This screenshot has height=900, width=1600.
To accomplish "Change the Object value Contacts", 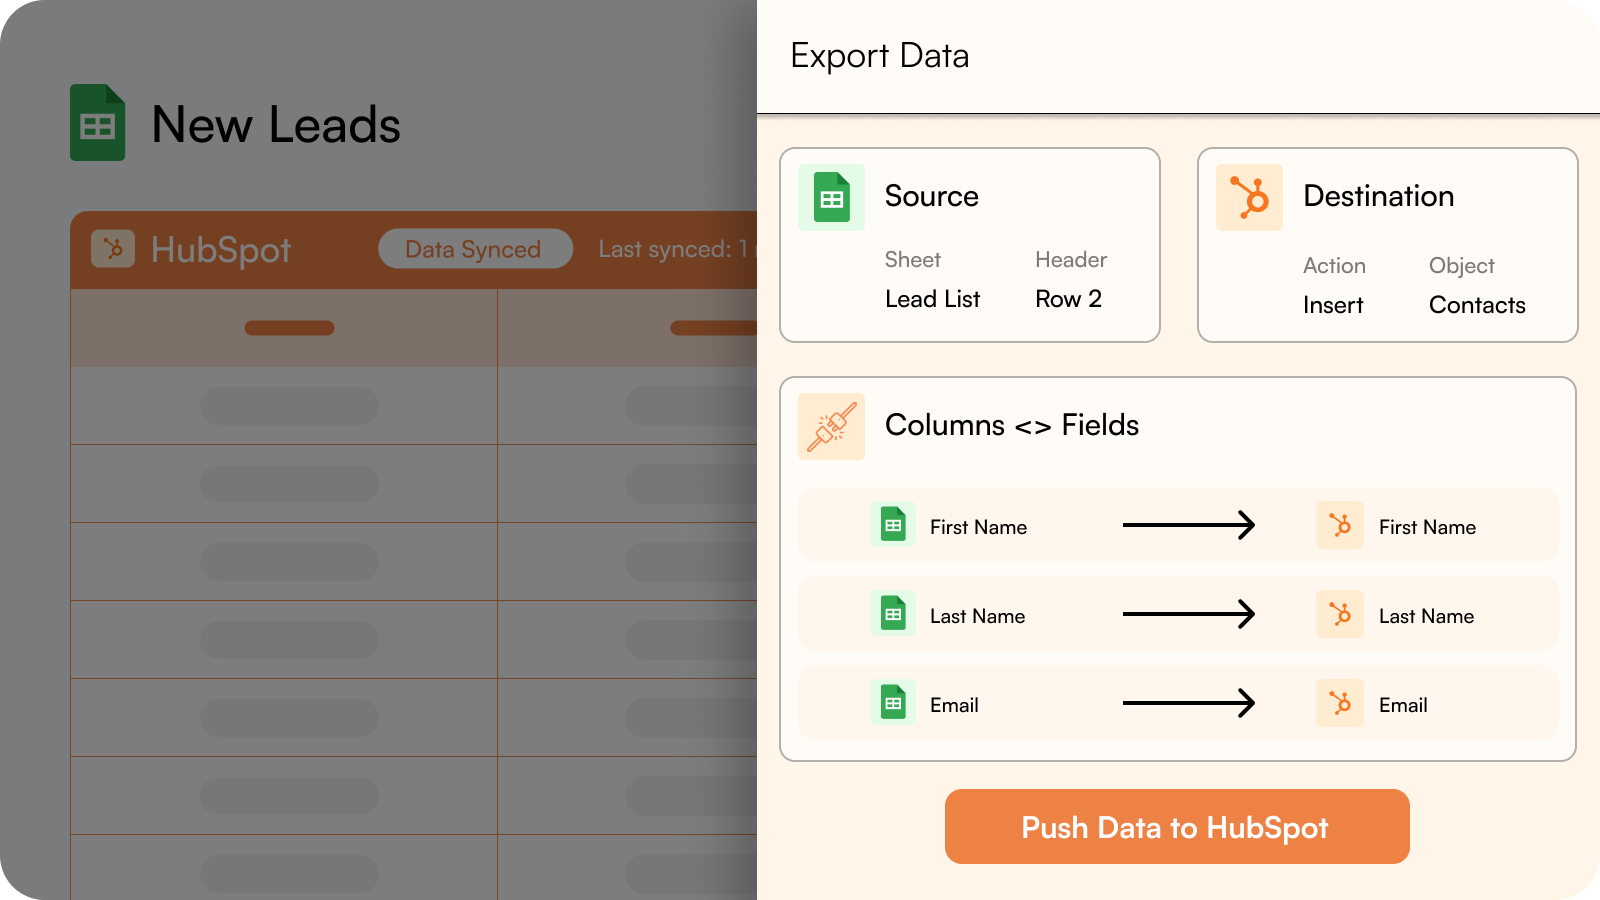I will 1477,305.
